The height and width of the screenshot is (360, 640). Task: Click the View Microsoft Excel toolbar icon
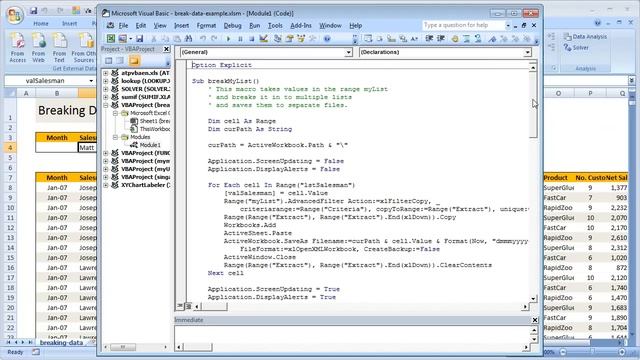pos(111,39)
